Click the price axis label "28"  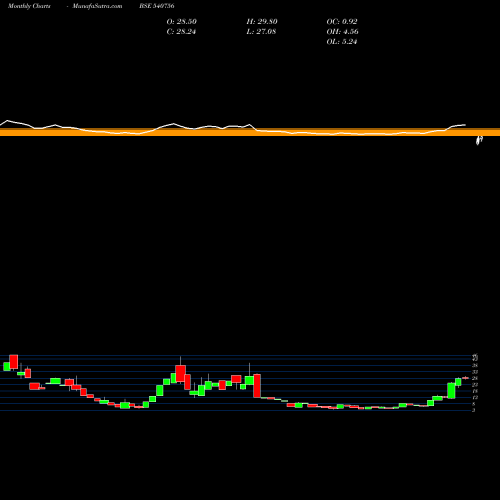pyautogui.click(x=475, y=378)
